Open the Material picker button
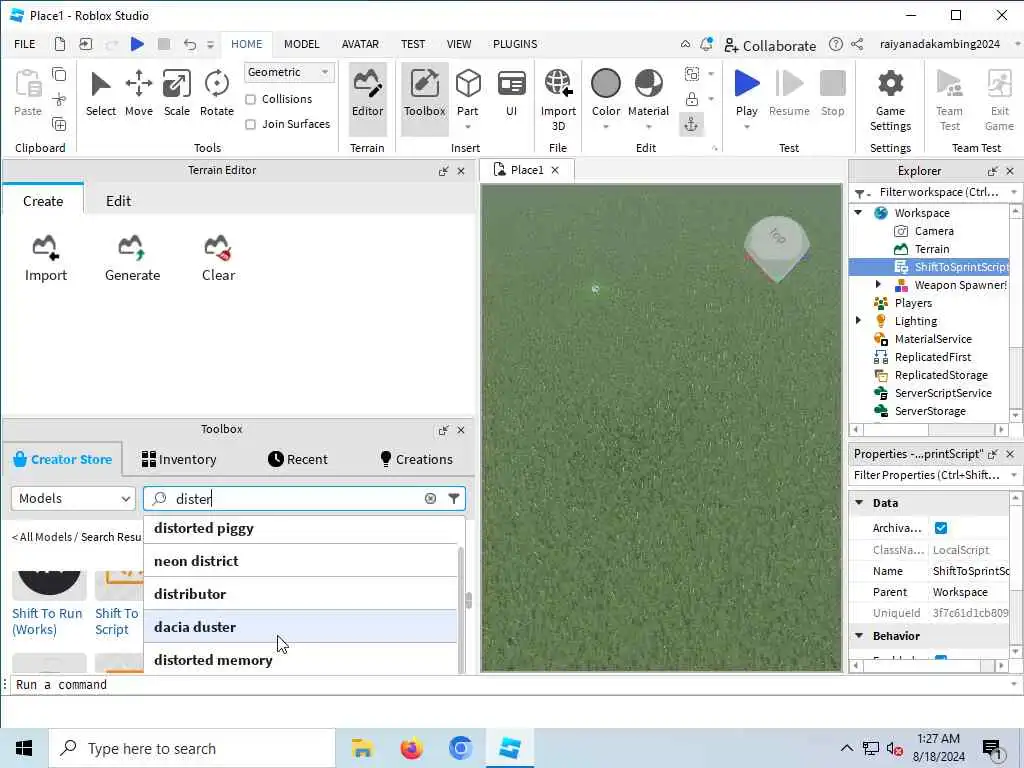The width and height of the screenshot is (1024, 768). (648, 93)
